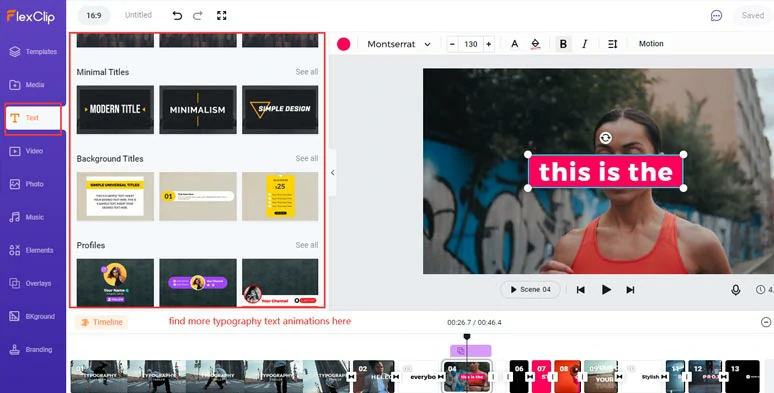The image size is (774, 393).
Task: Open fullscreen preview icon
Action: pyautogui.click(x=222, y=15)
